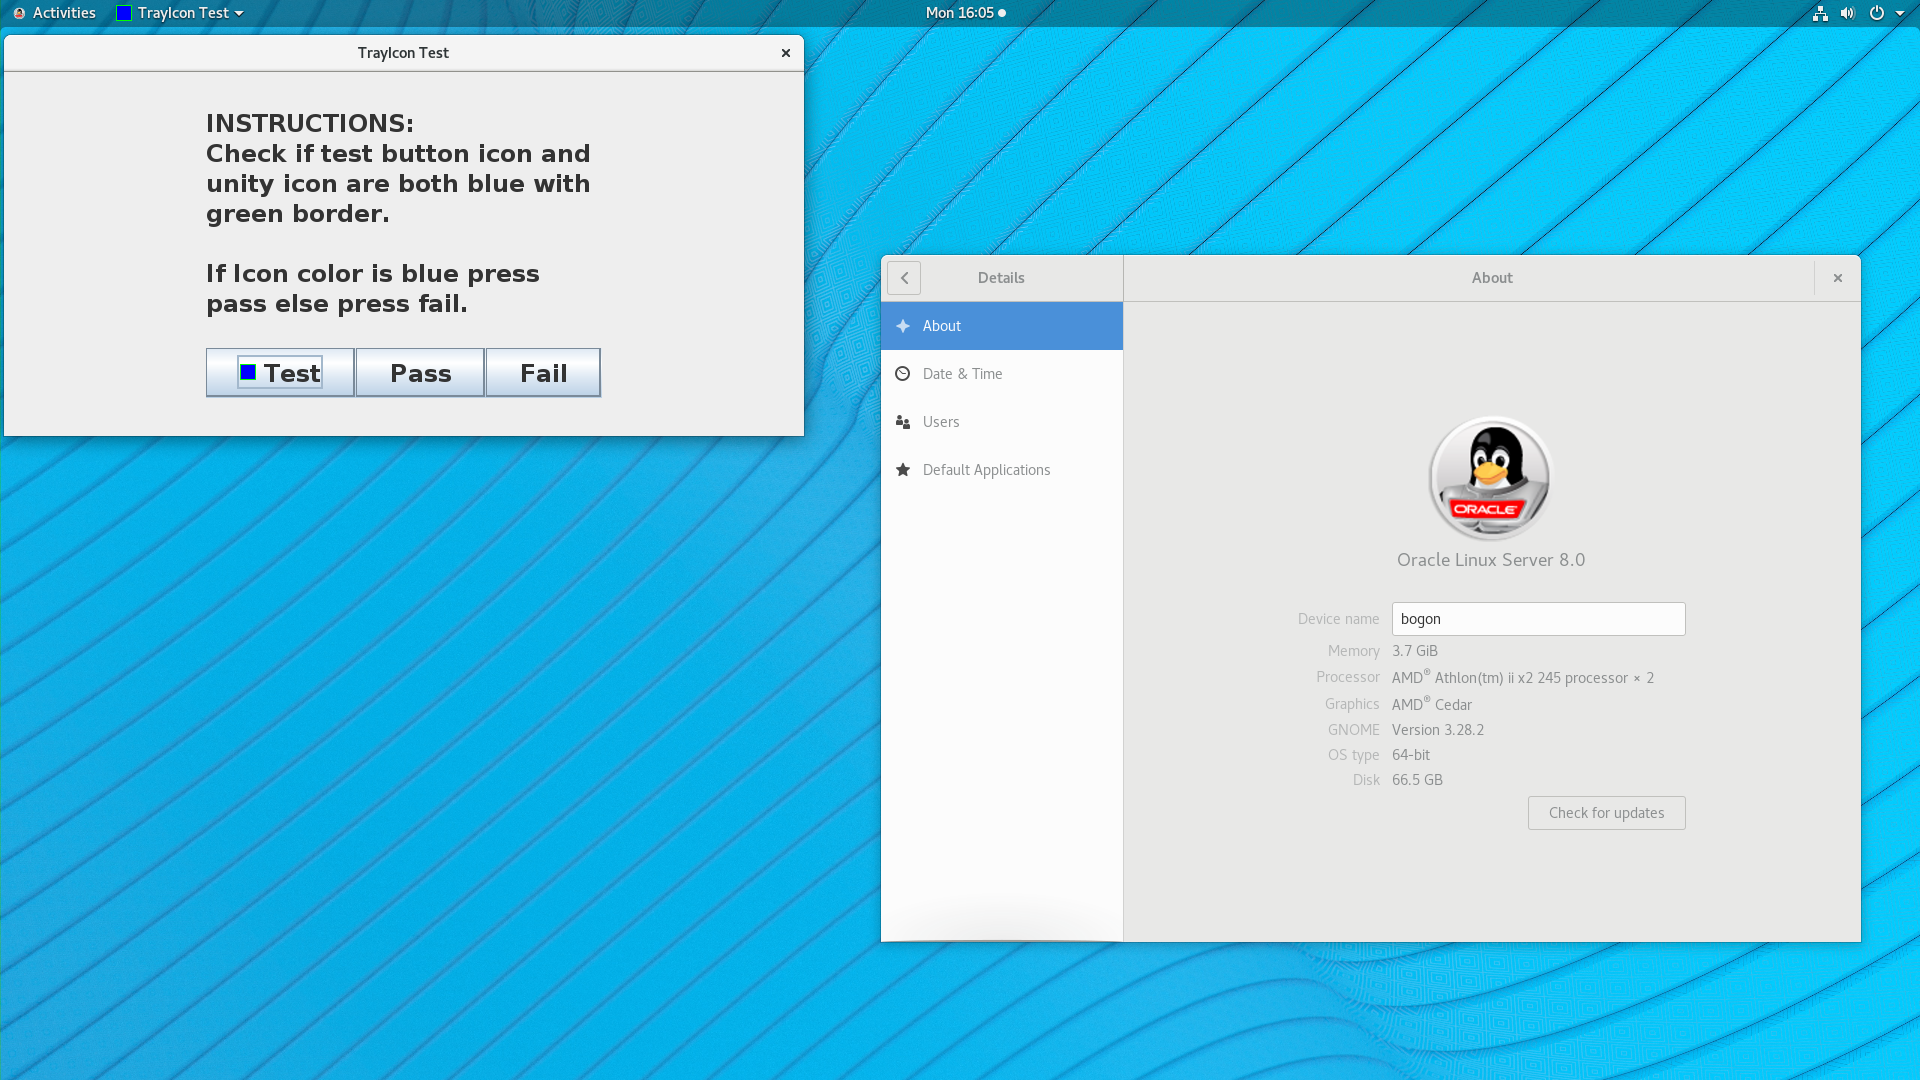Viewport: 1920px width, 1080px height.
Task: Click the About sparkle icon in sidebar
Action: click(903, 326)
